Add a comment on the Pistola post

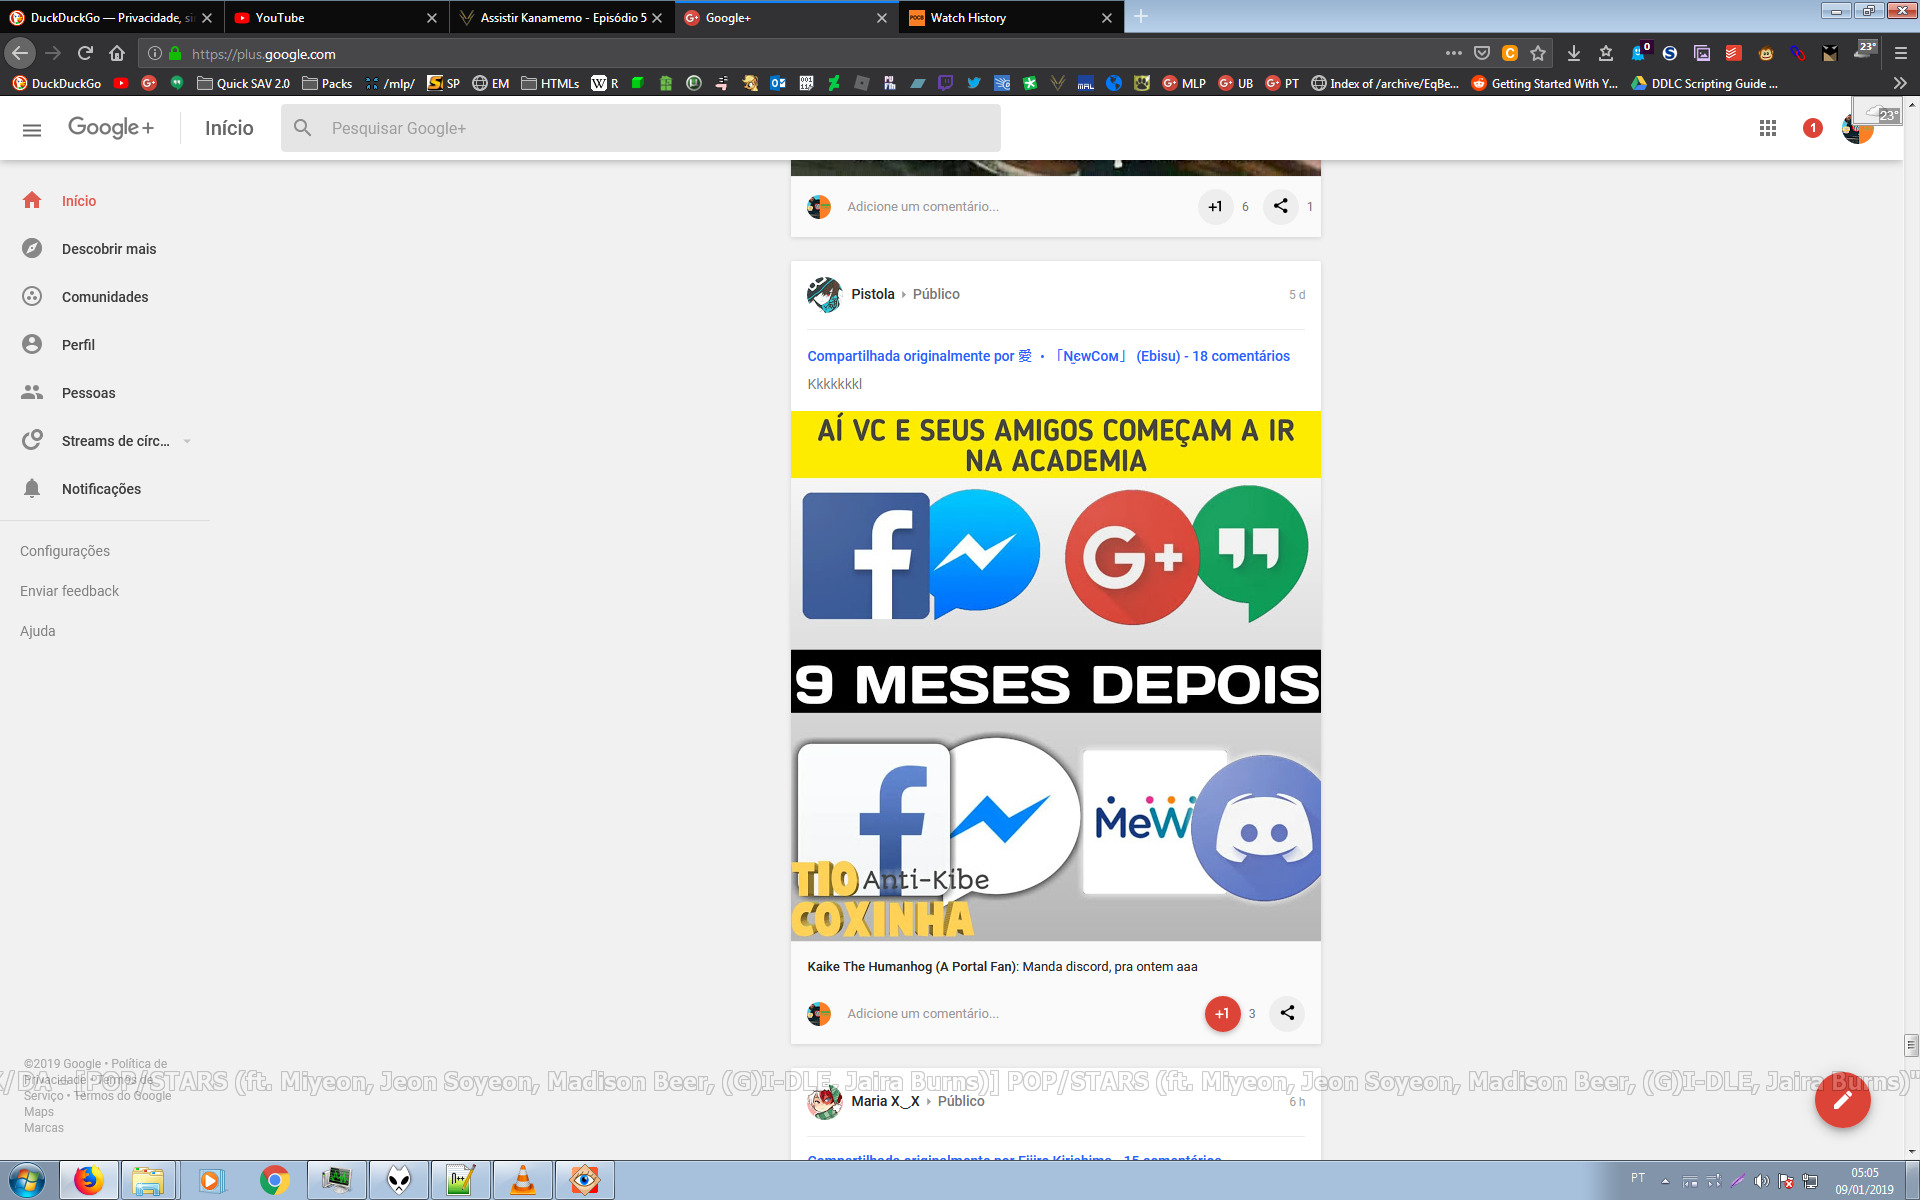pos(923,1014)
